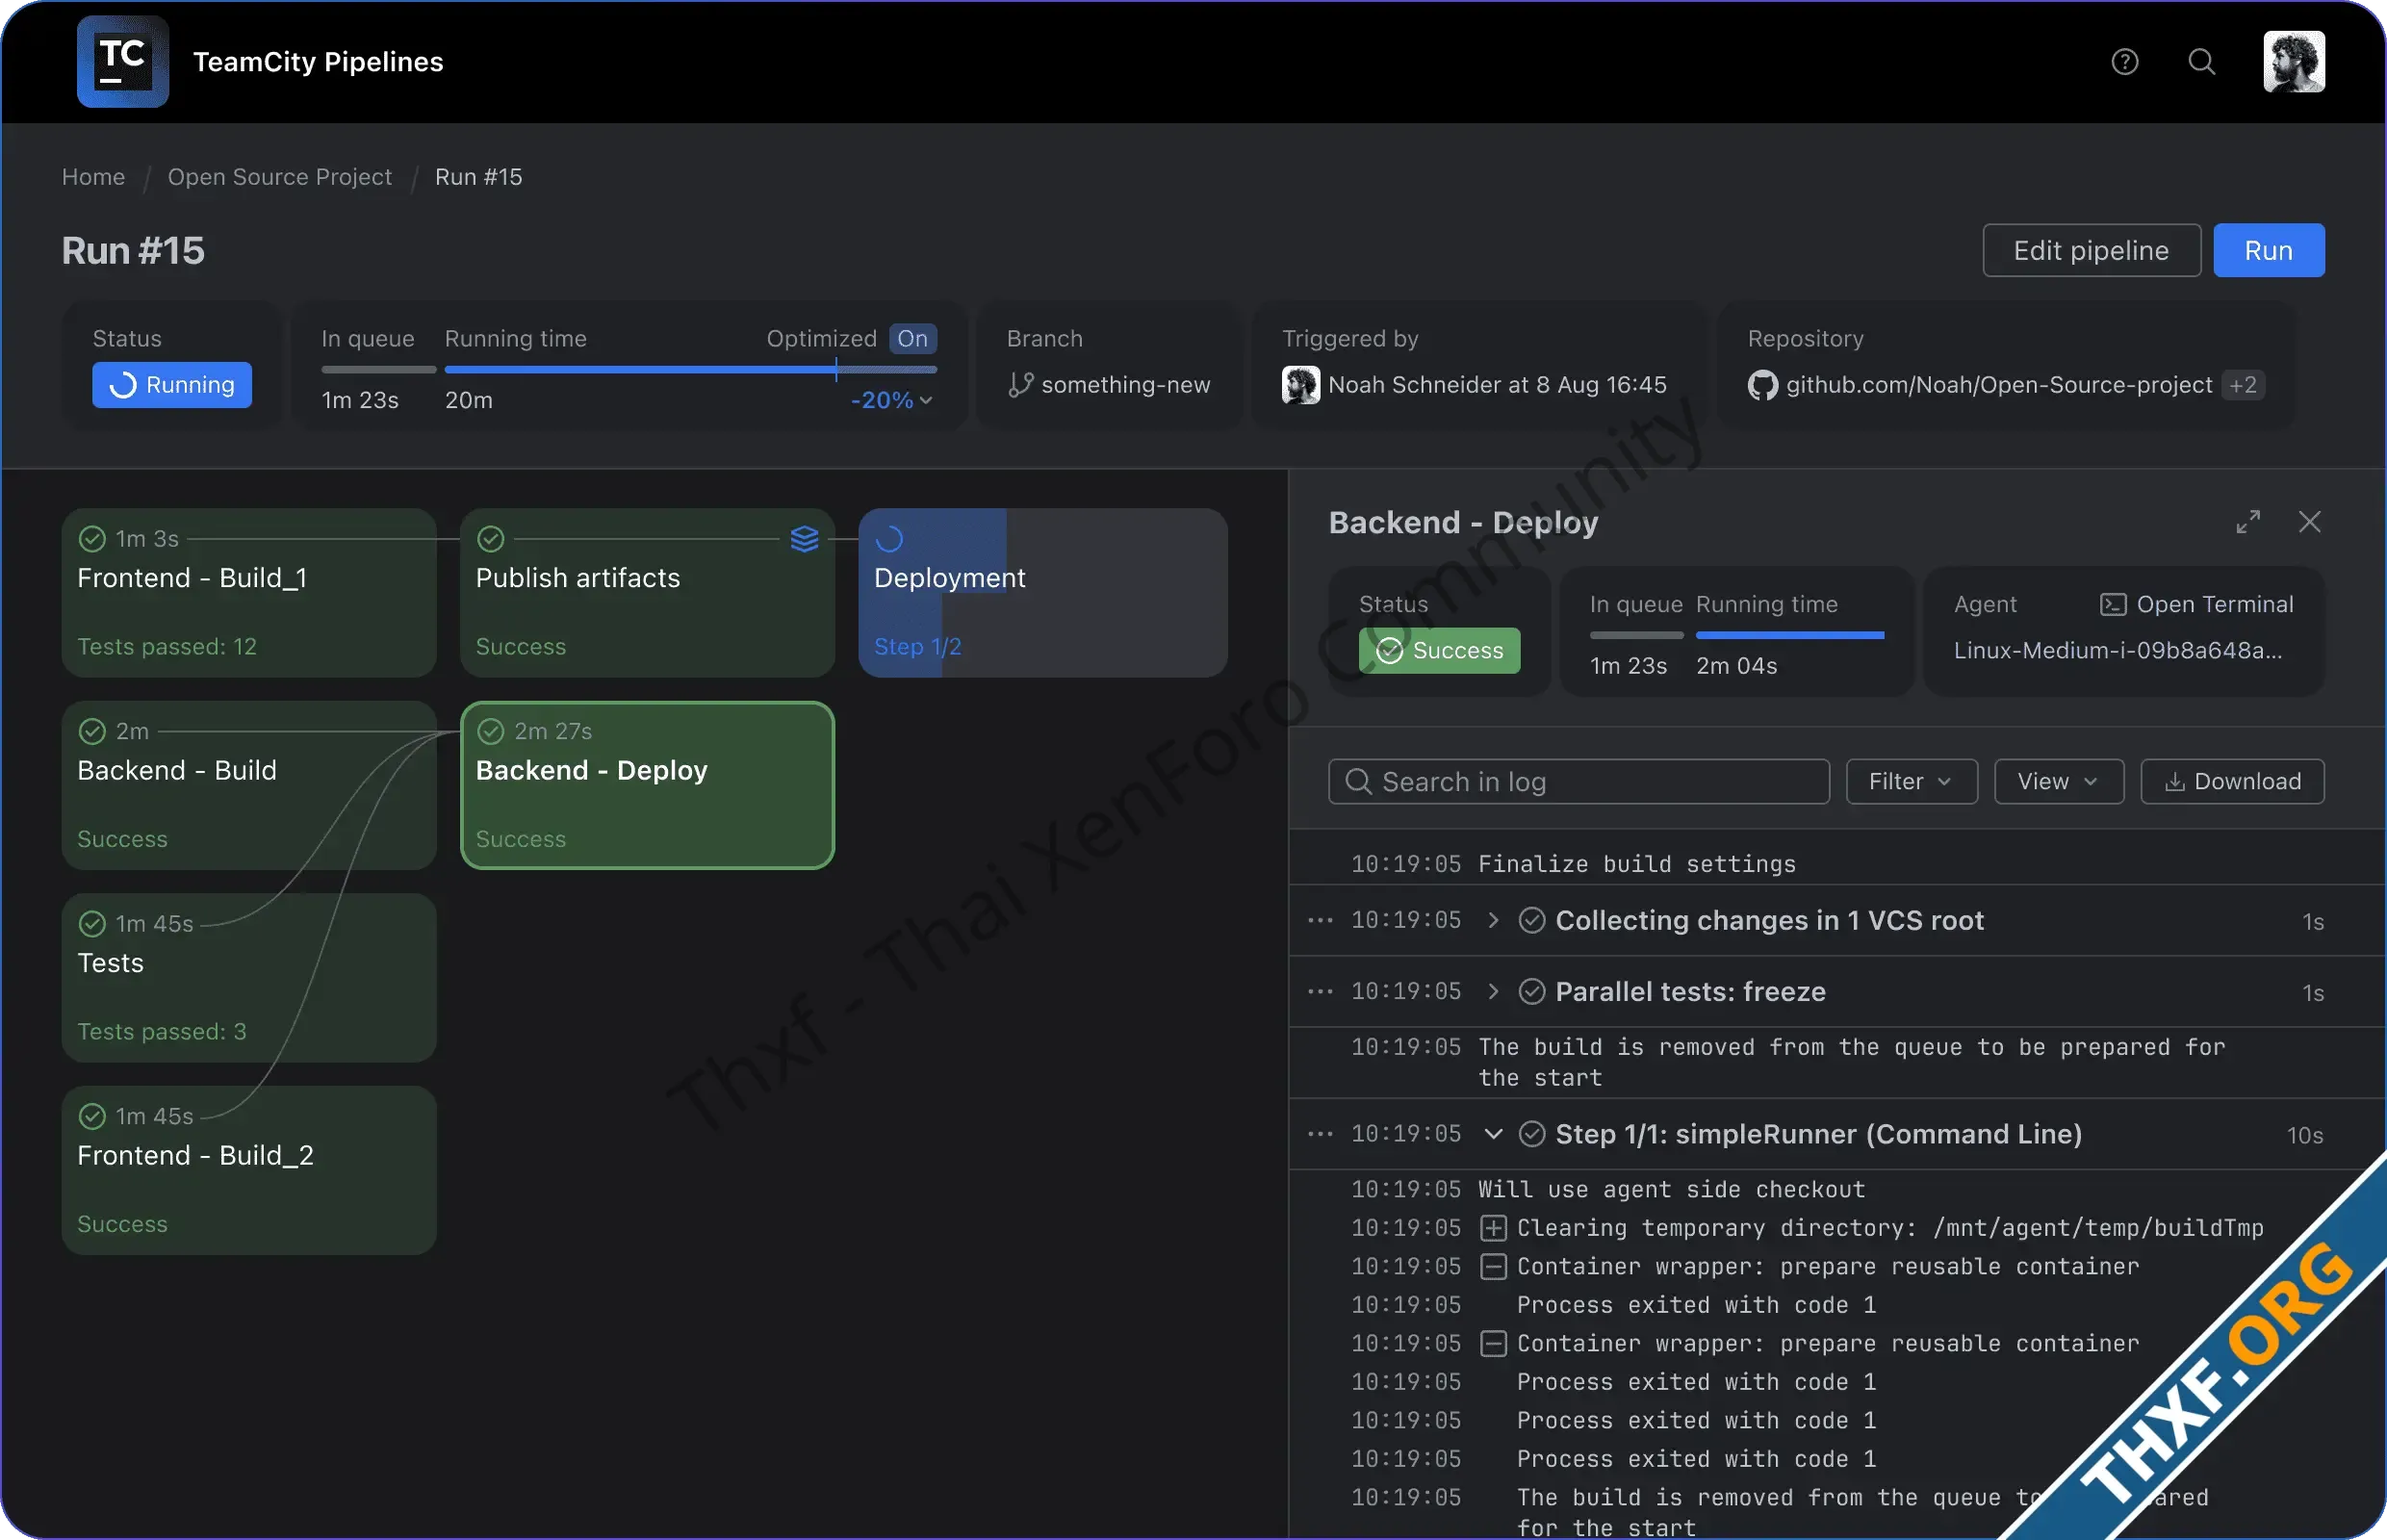Open the Filter dropdown in log

coord(1910,782)
